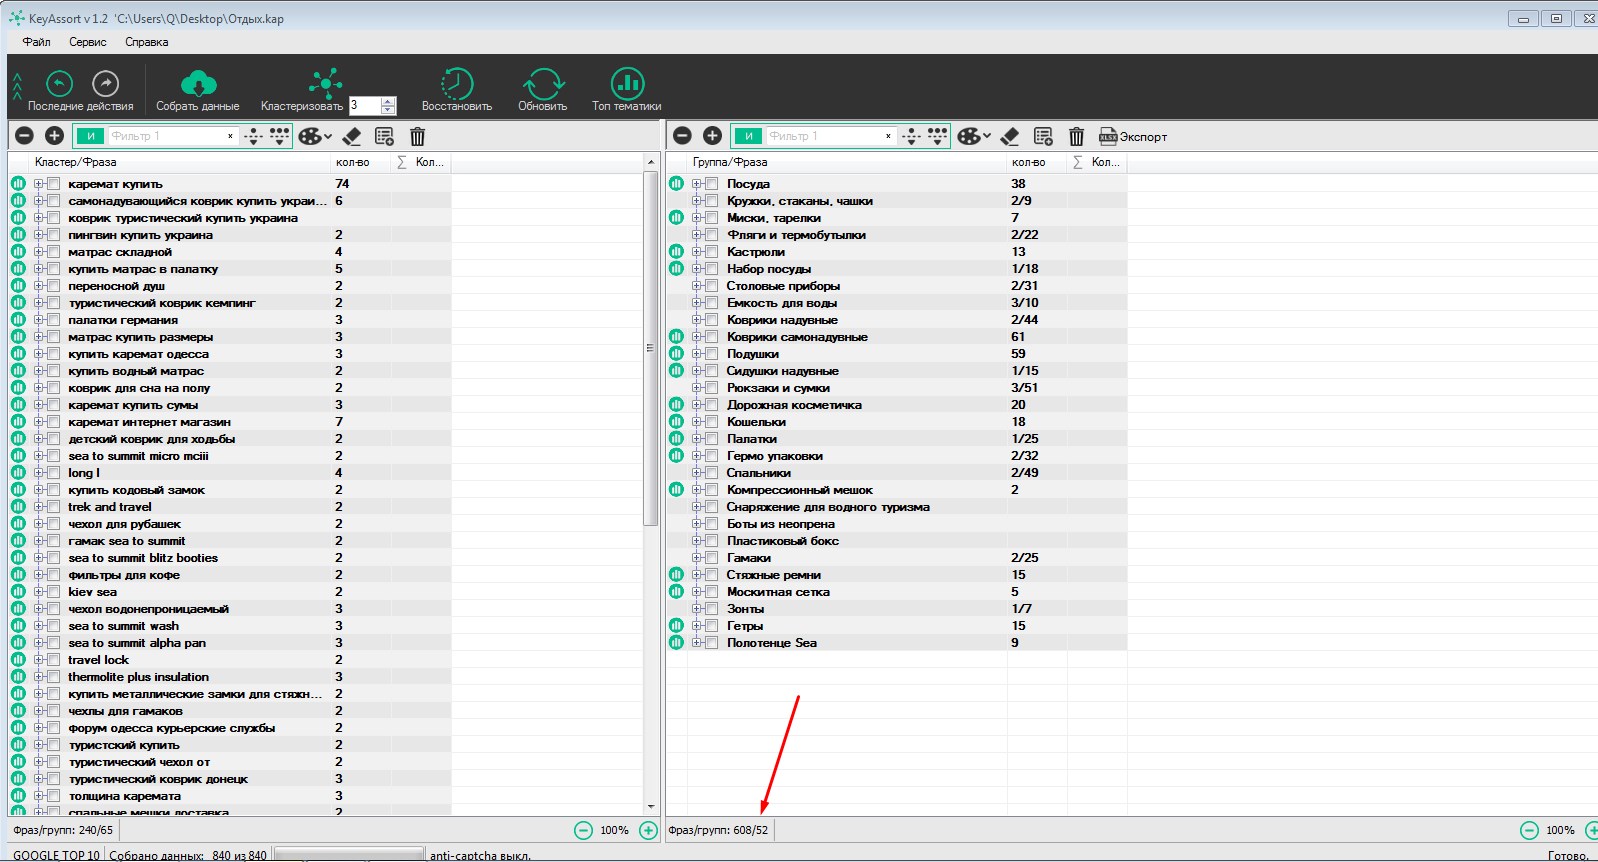Click the plus icon in the right panel toolbar

(712, 136)
